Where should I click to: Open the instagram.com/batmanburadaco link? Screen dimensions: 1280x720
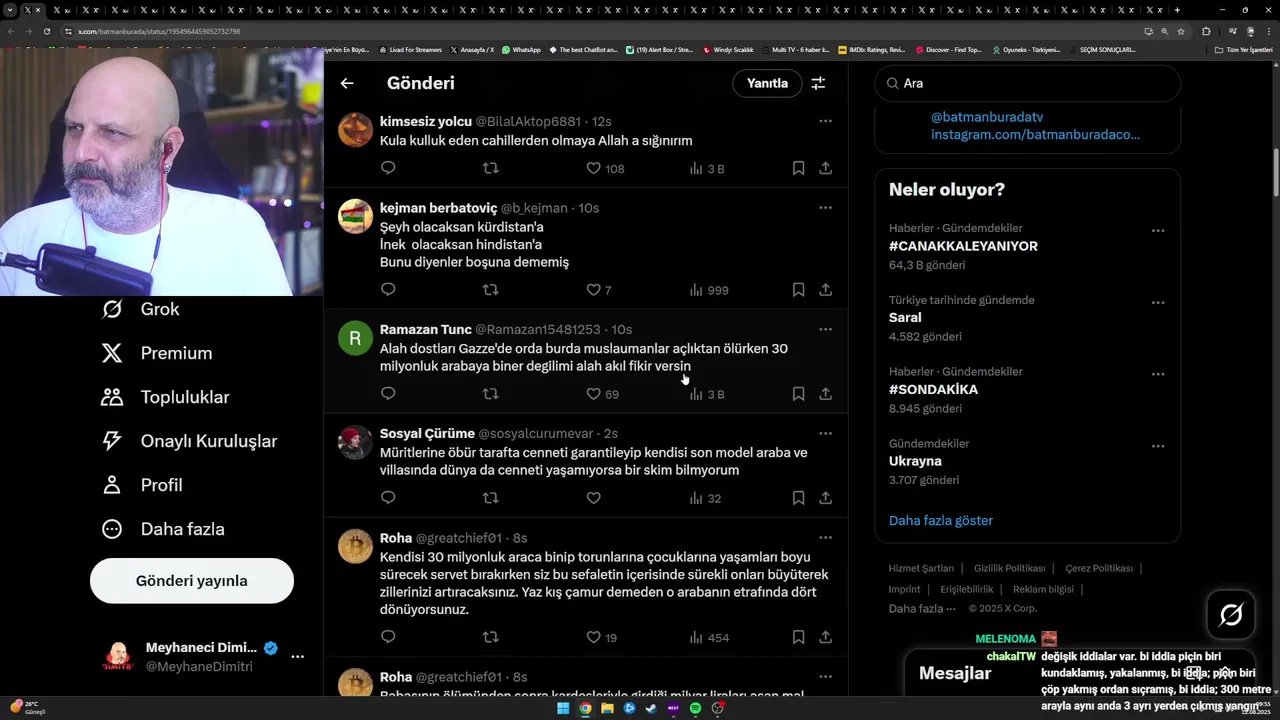[x=1035, y=134]
